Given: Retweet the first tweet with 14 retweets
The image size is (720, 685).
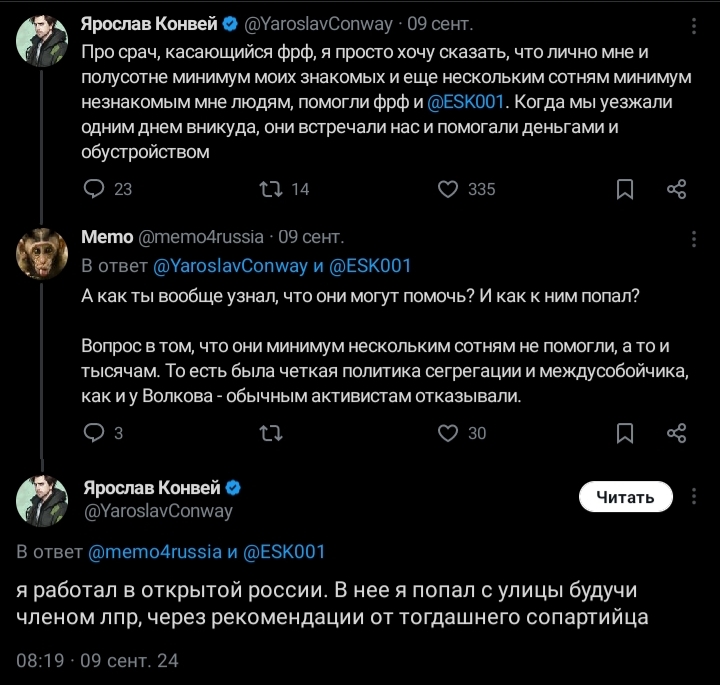Looking at the screenshot, I should coord(271,188).
